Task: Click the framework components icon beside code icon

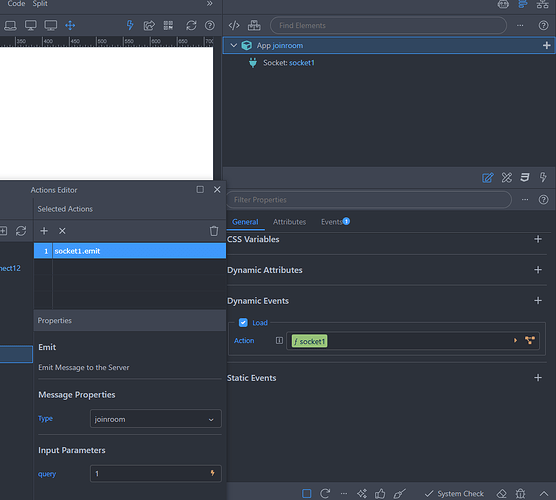Action: point(254,26)
